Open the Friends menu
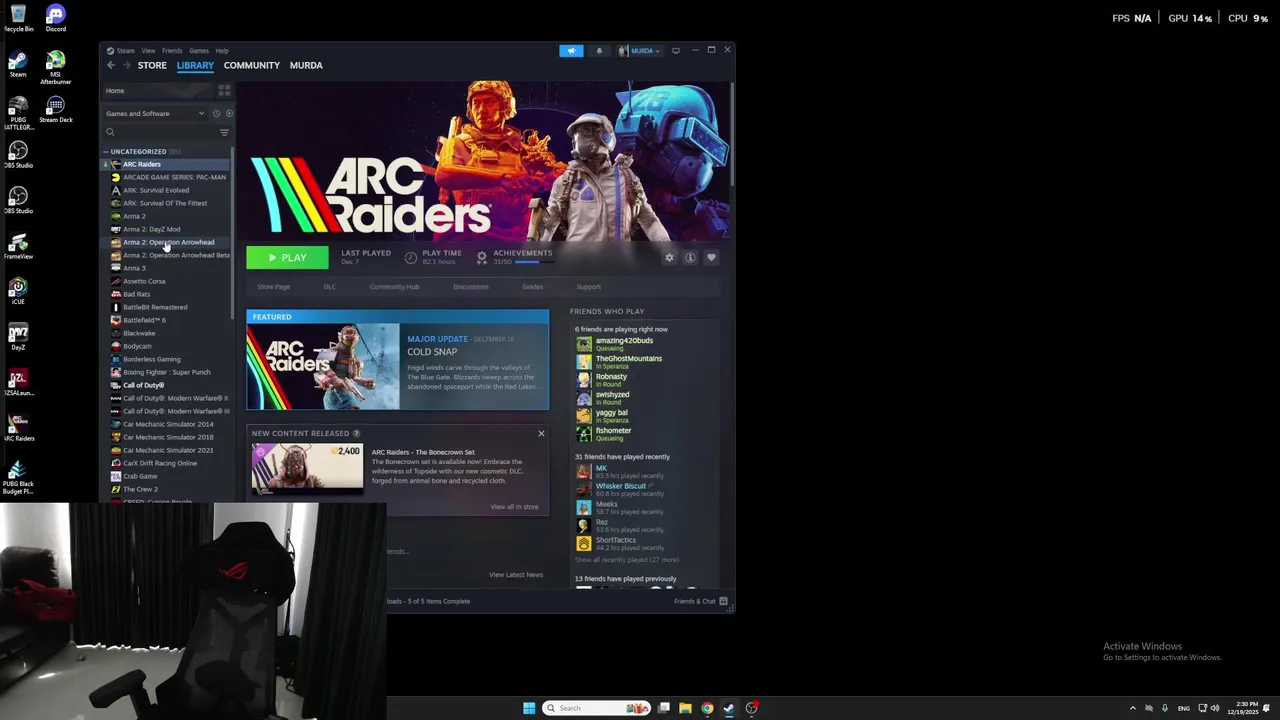The image size is (1280, 720). pos(172,50)
